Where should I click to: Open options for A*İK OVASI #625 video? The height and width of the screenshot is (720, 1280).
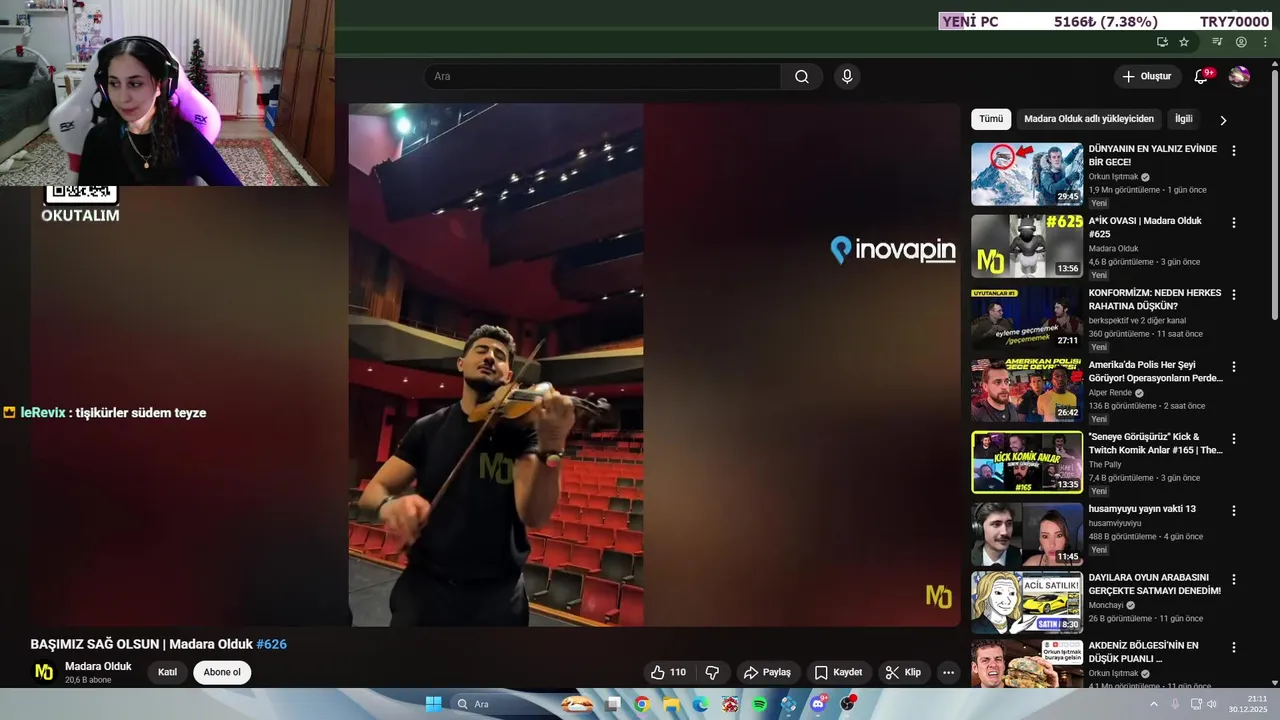pos(1233,222)
